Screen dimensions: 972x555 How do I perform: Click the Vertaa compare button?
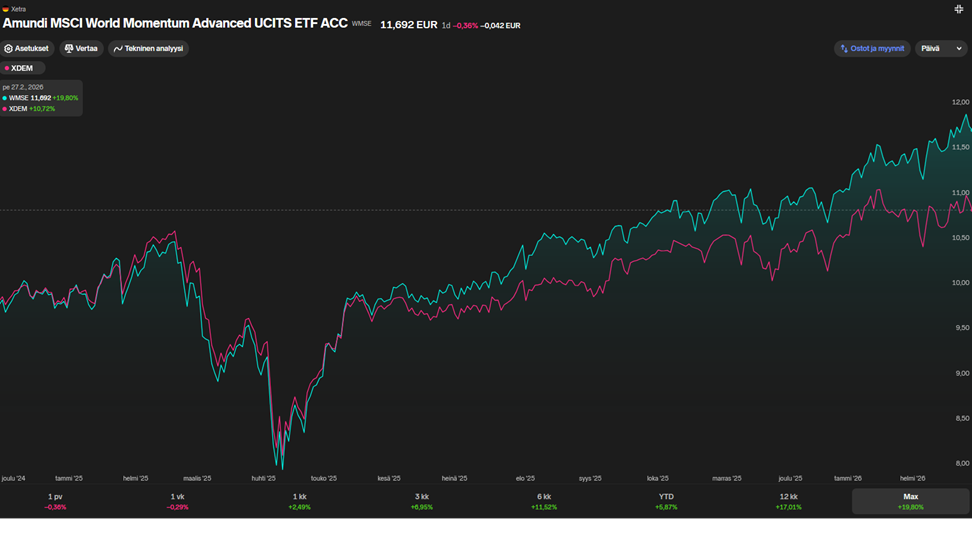pos(81,48)
